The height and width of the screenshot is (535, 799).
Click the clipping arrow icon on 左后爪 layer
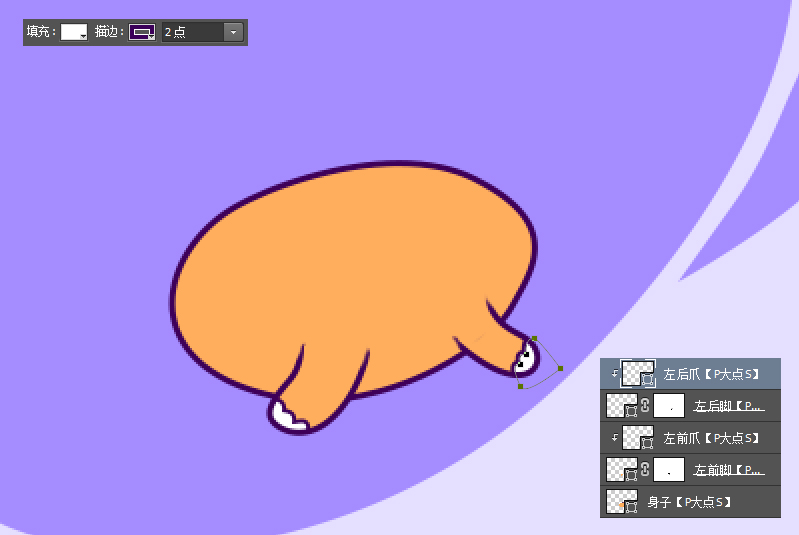coord(614,374)
